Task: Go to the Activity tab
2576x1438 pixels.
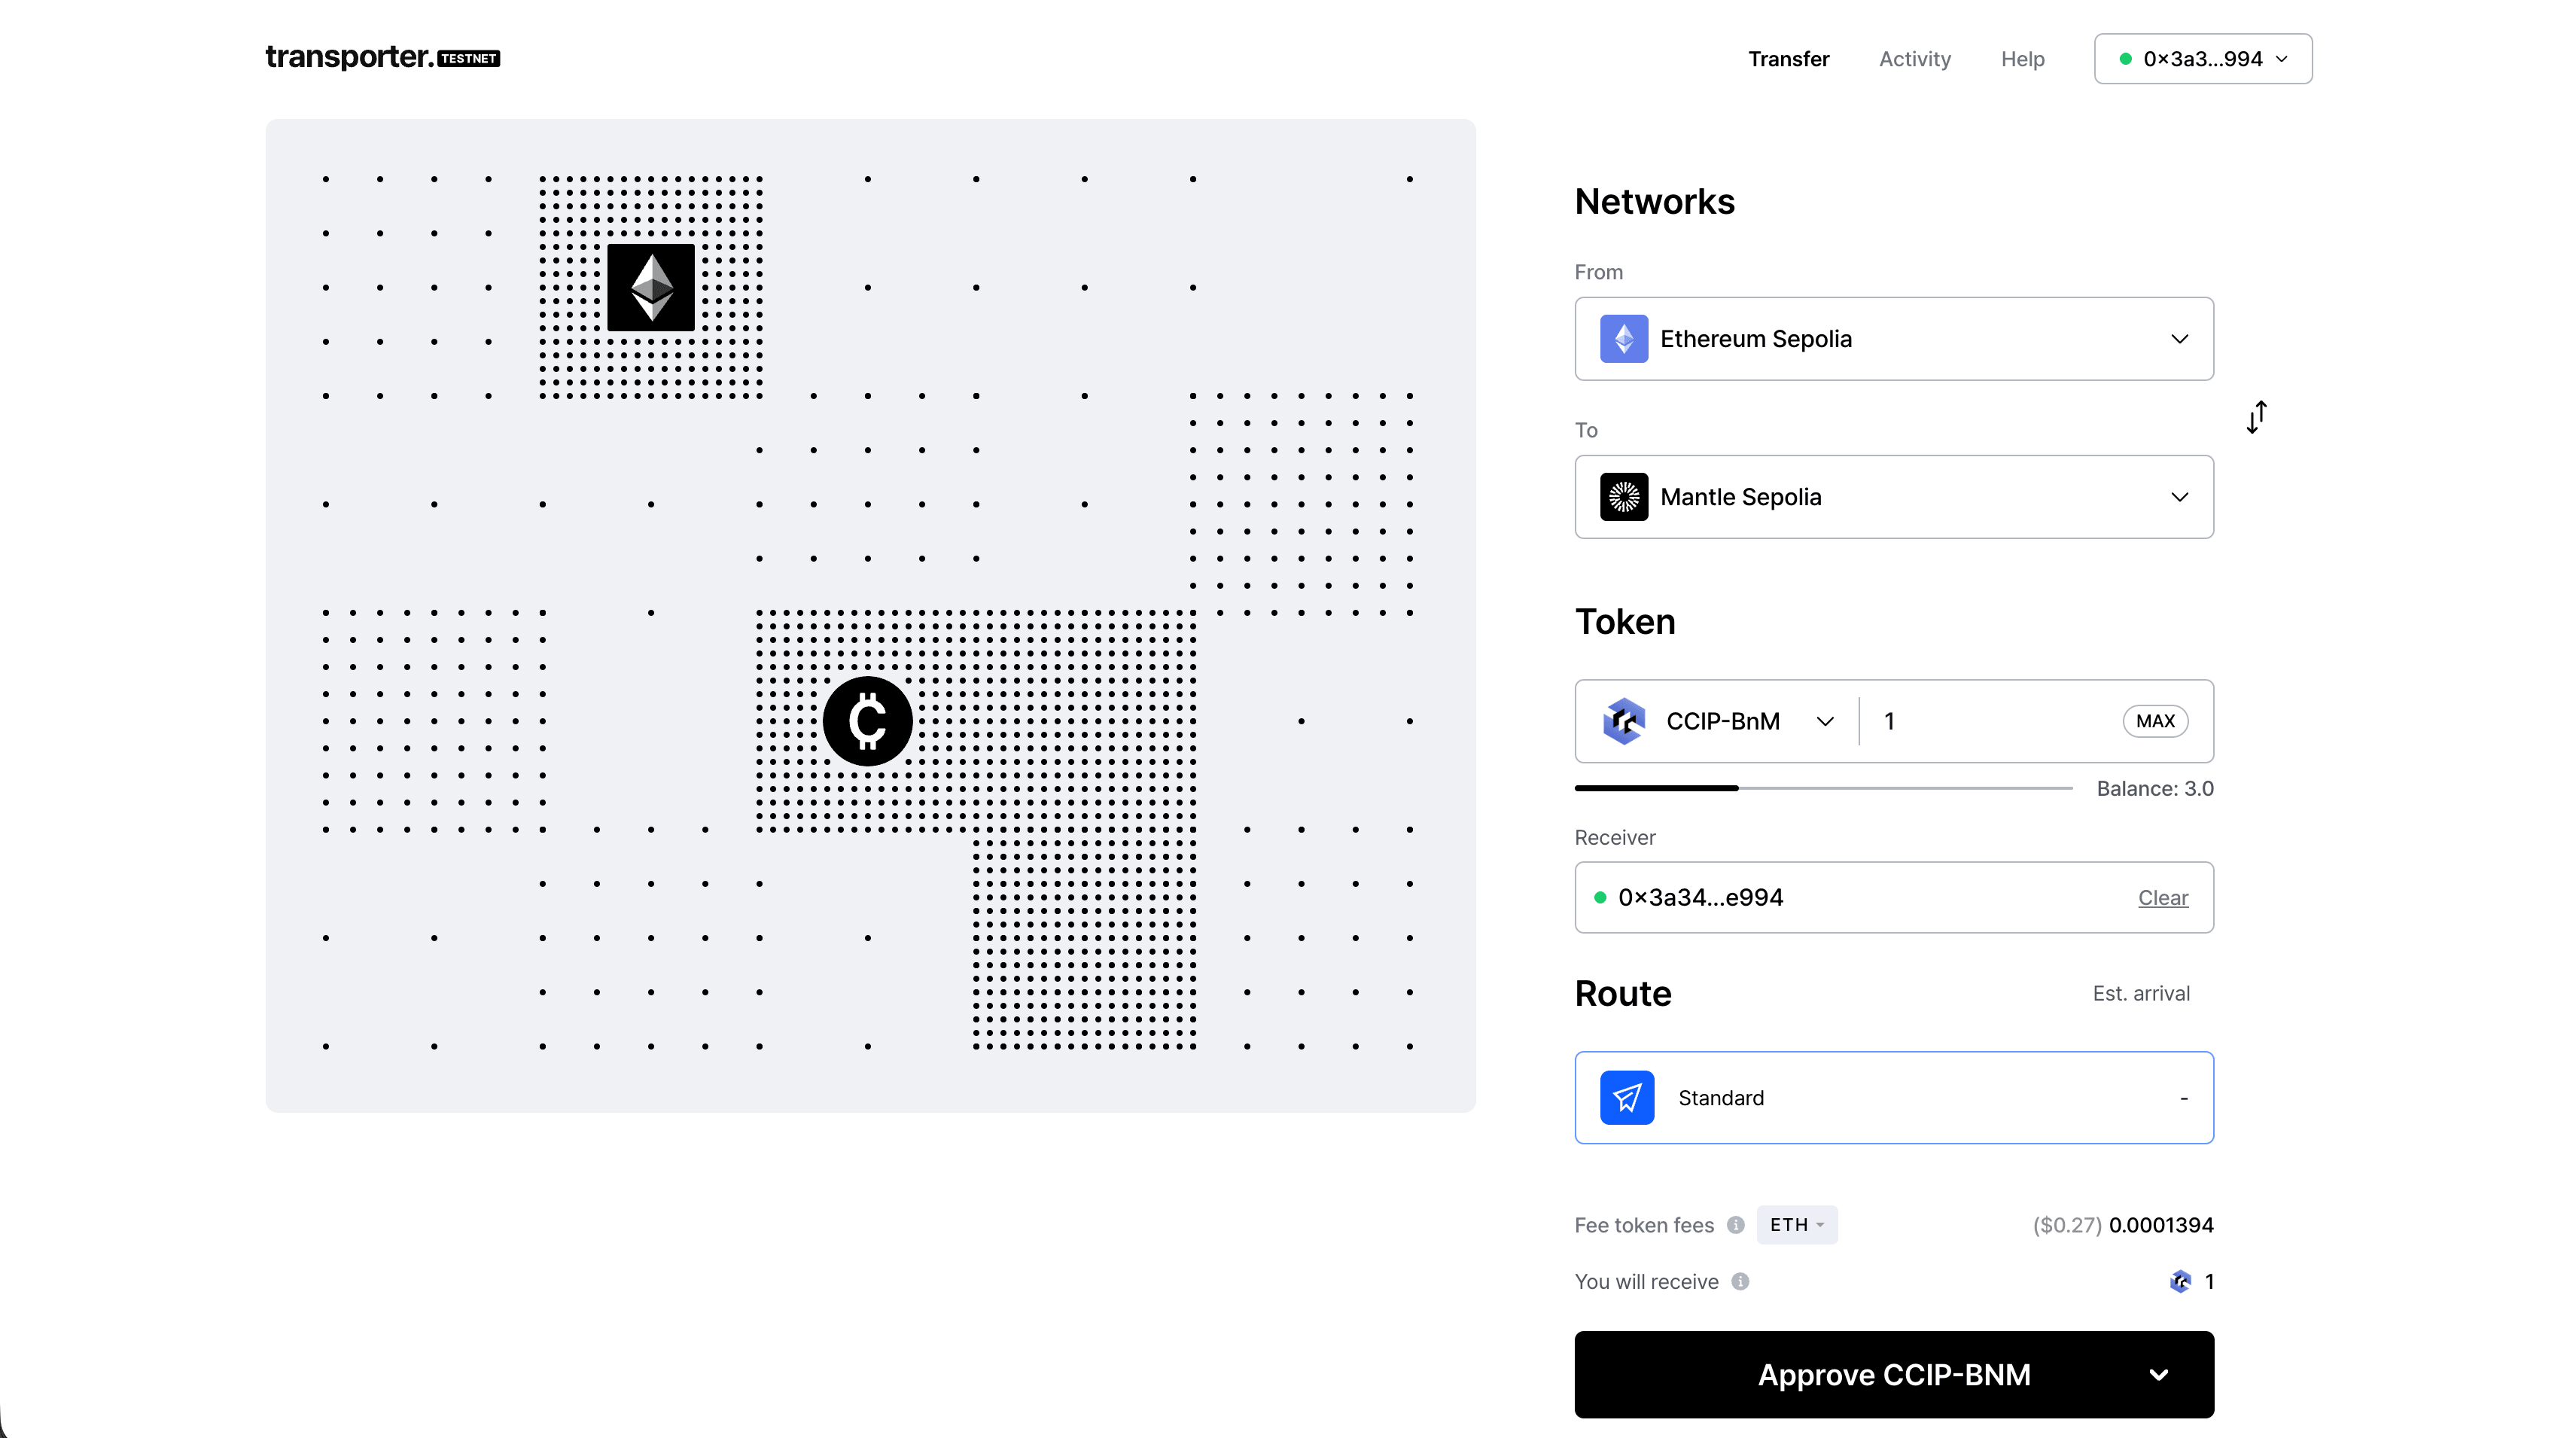Action: coord(1914,59)
